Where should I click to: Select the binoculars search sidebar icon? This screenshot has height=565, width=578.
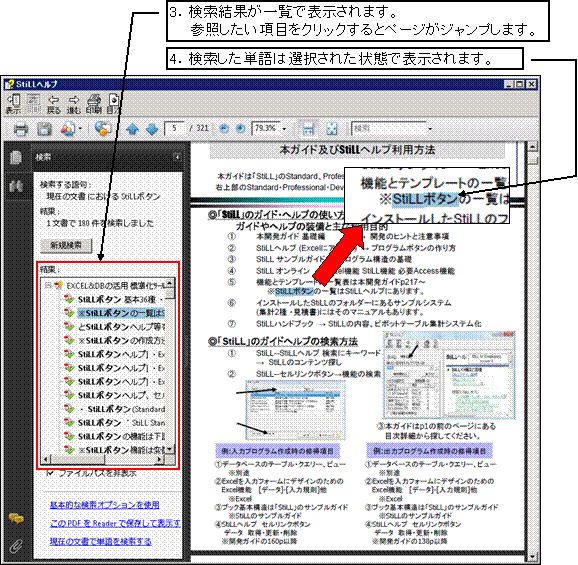coord(15,186)
